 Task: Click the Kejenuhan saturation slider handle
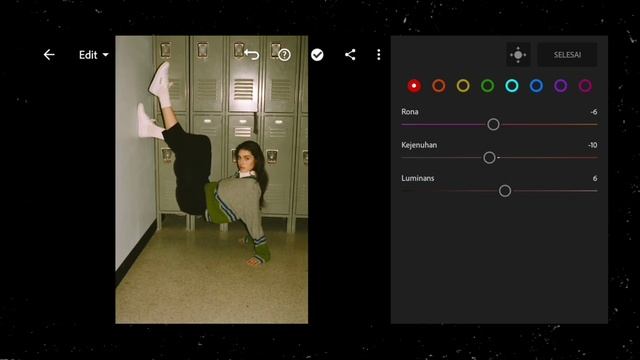click(x=489, y=158)
